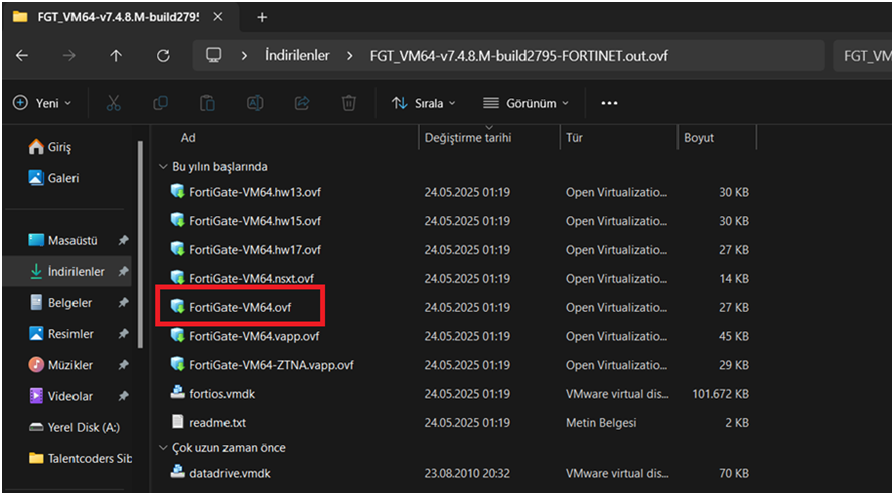The height and width of the screenshot is (495, 894).
Task: Click the readme.txt document icon
Action: tap(177, 422)
